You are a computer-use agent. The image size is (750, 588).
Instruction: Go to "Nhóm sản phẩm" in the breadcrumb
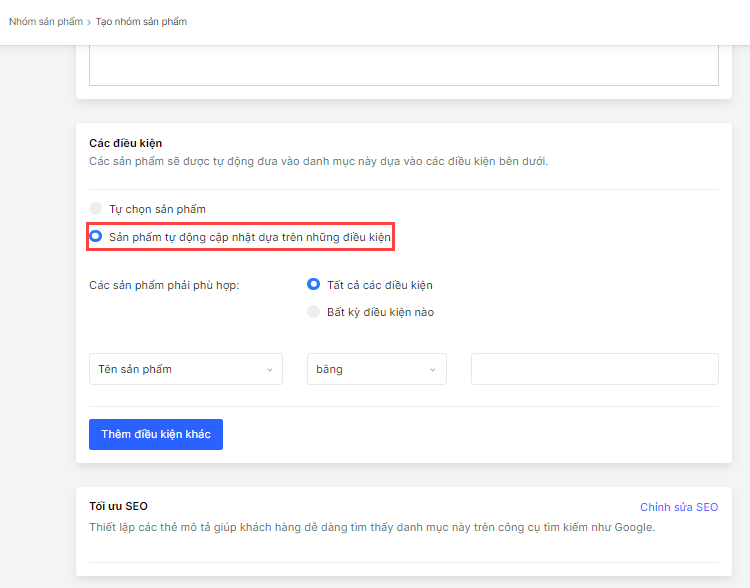(x=45, y=22)
